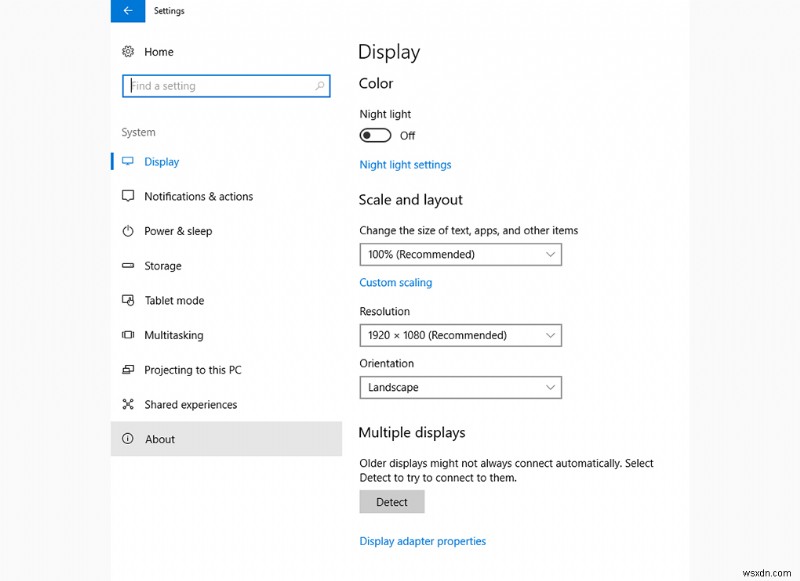The image size is (800, 581).
Task: Click the Multitasking icon
Action: tap(129, 335)
